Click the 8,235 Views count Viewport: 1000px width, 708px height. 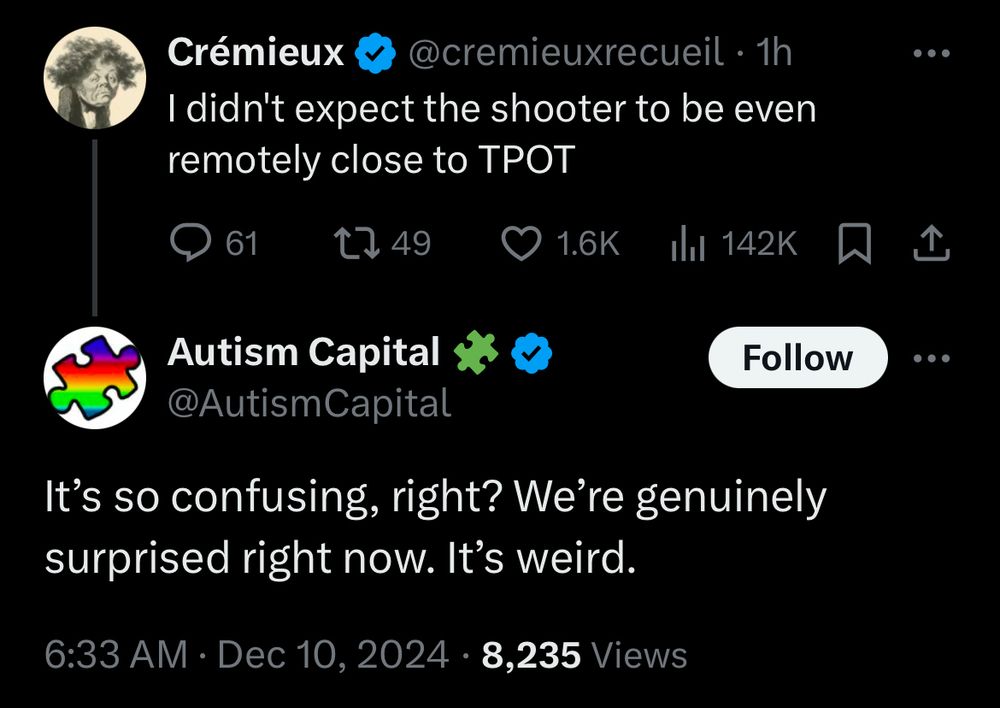[x=584, y=654]
